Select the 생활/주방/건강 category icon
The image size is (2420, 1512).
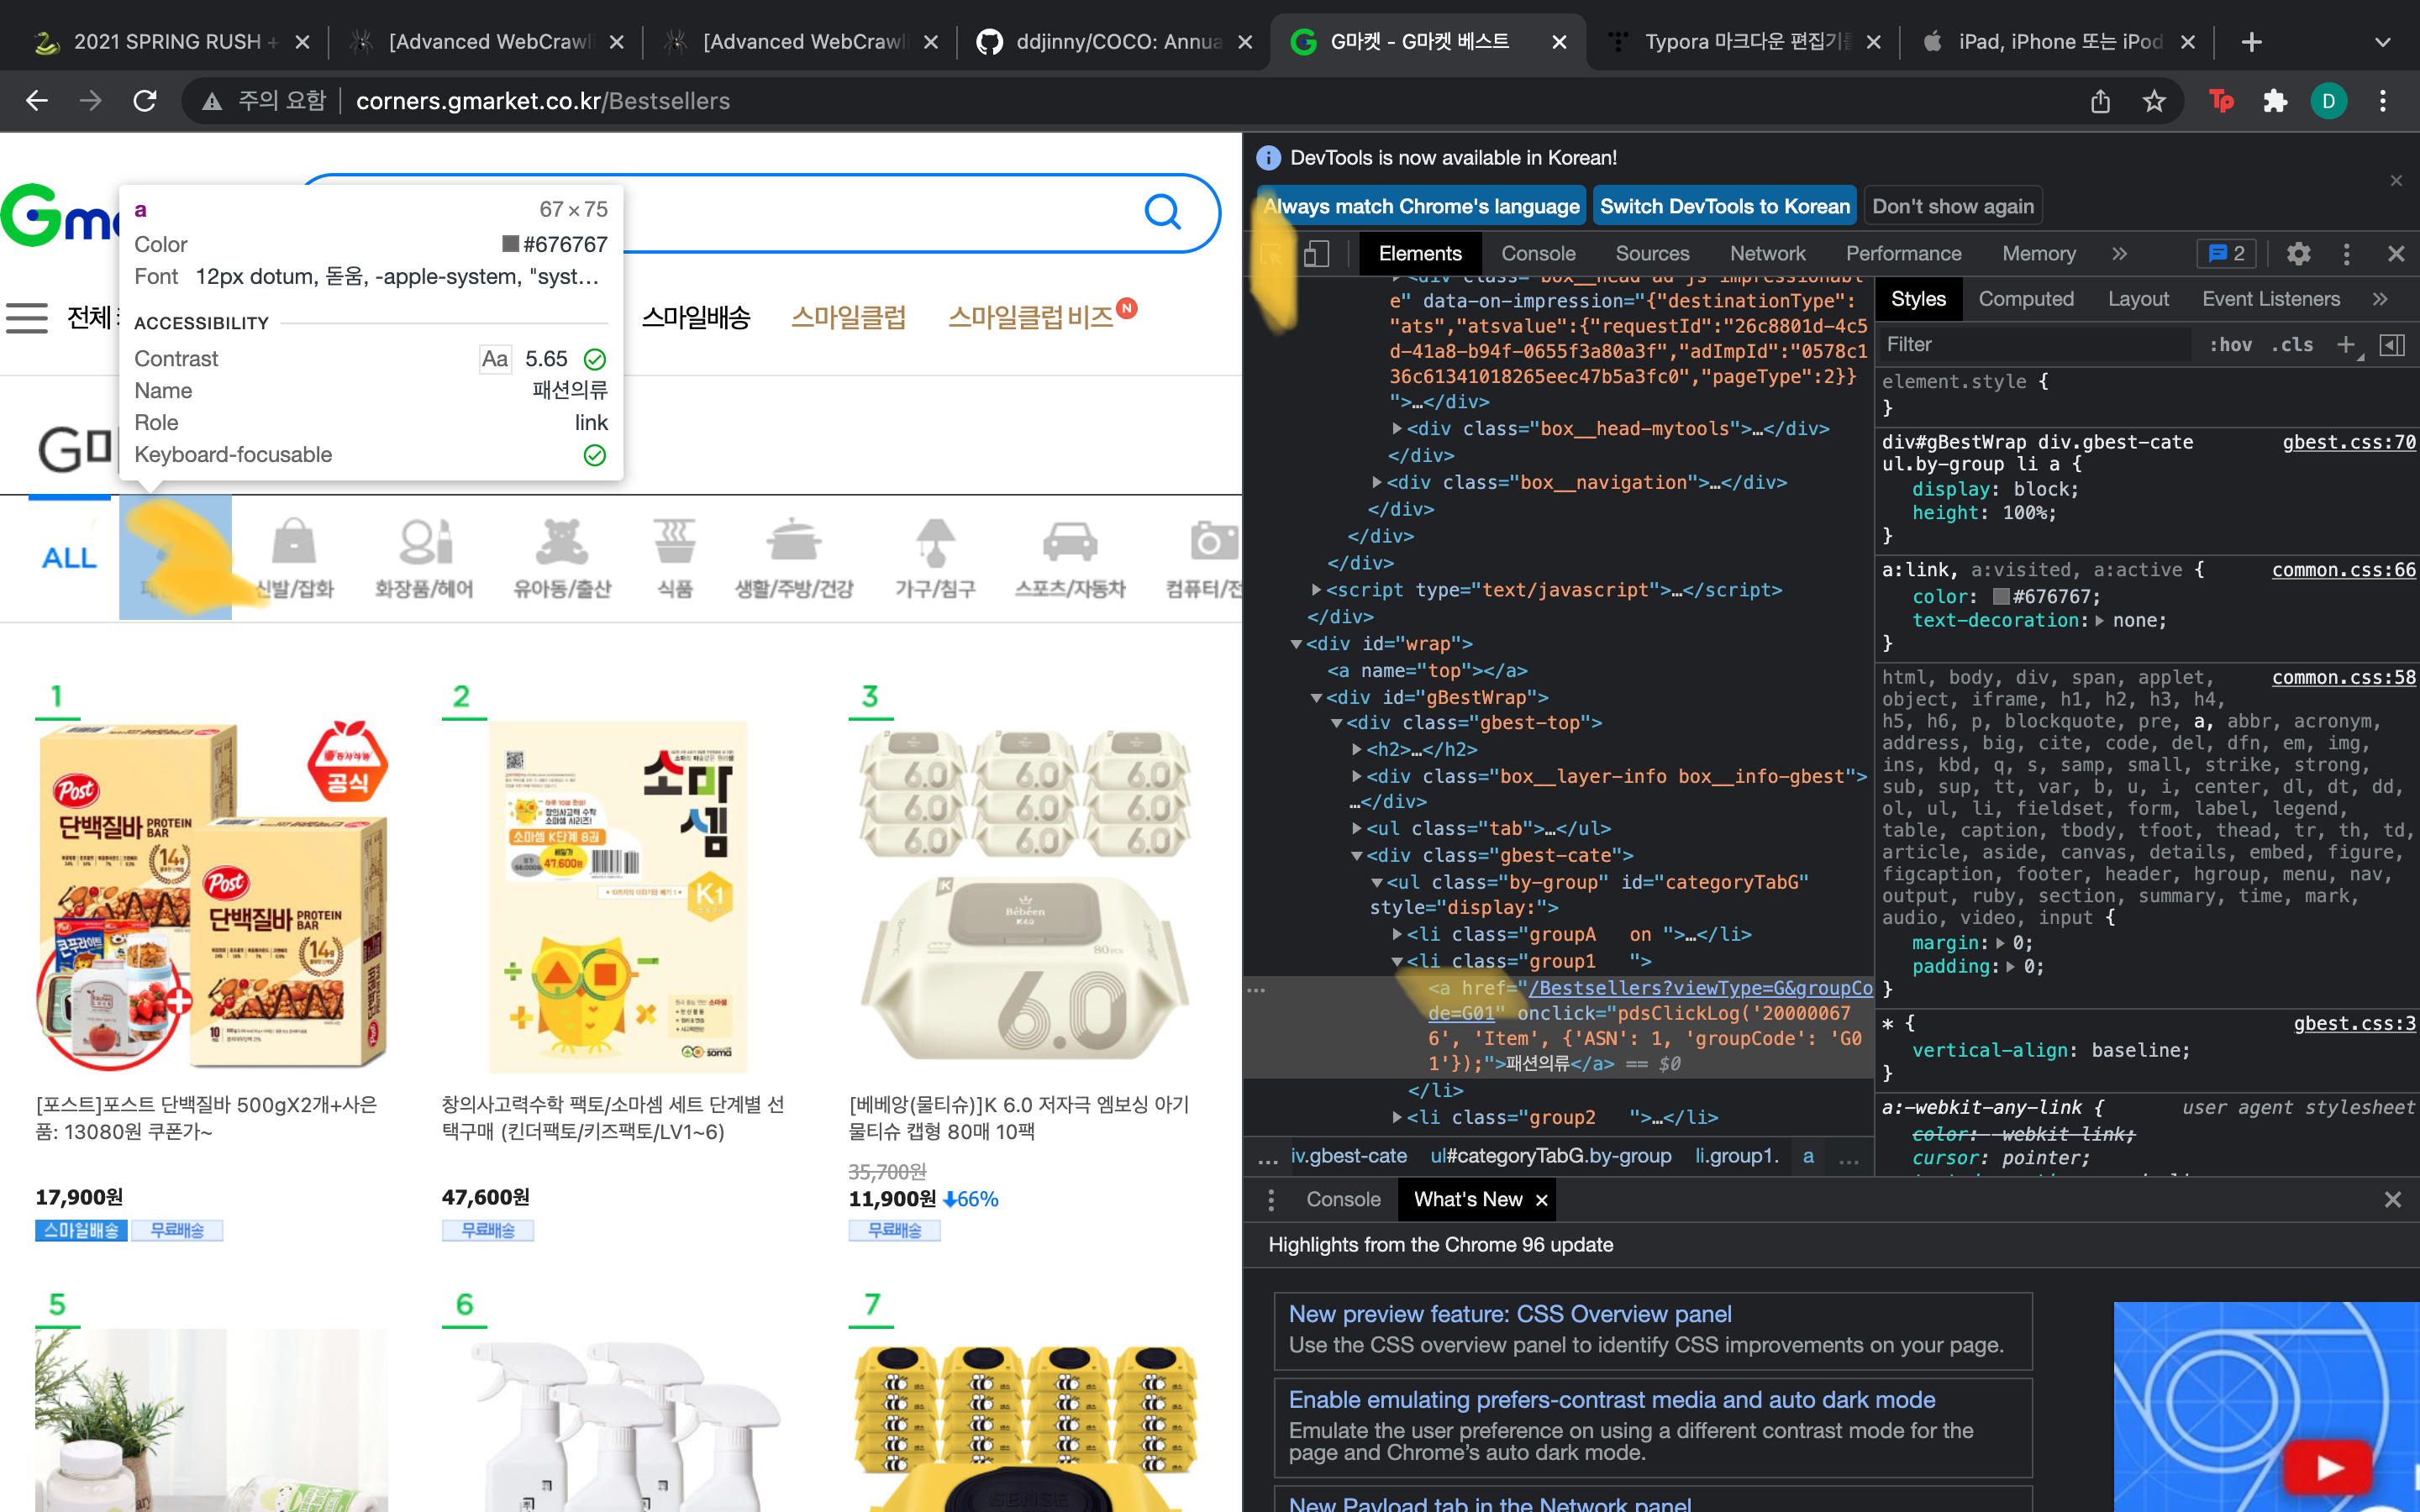click(x=794, y=558)
